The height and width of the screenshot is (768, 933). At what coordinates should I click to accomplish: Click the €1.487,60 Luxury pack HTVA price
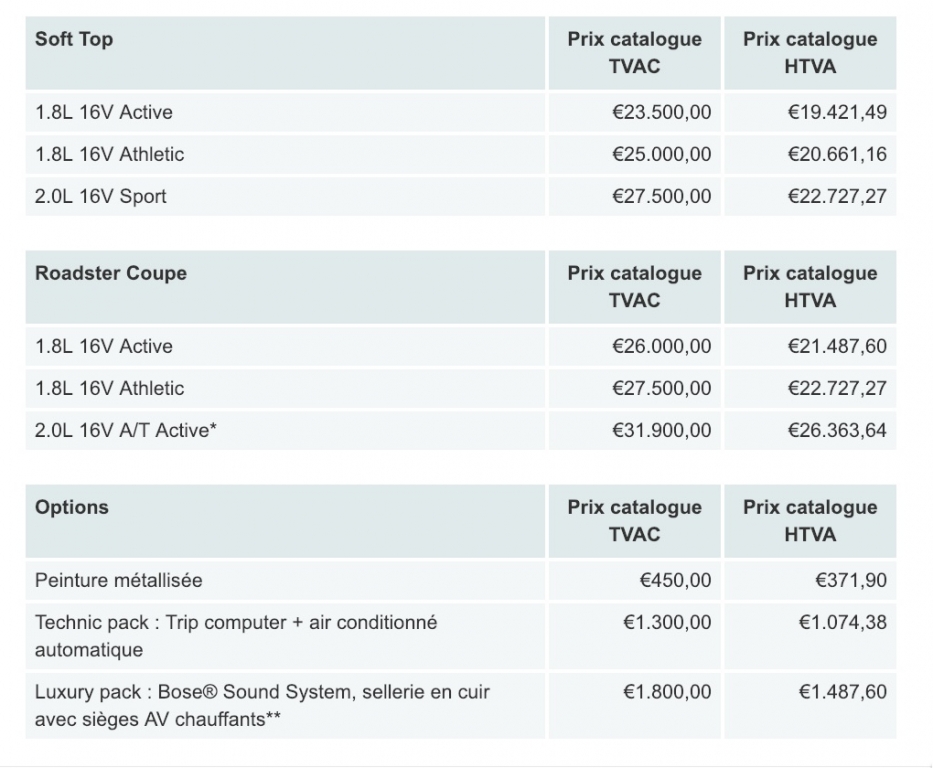842,692
